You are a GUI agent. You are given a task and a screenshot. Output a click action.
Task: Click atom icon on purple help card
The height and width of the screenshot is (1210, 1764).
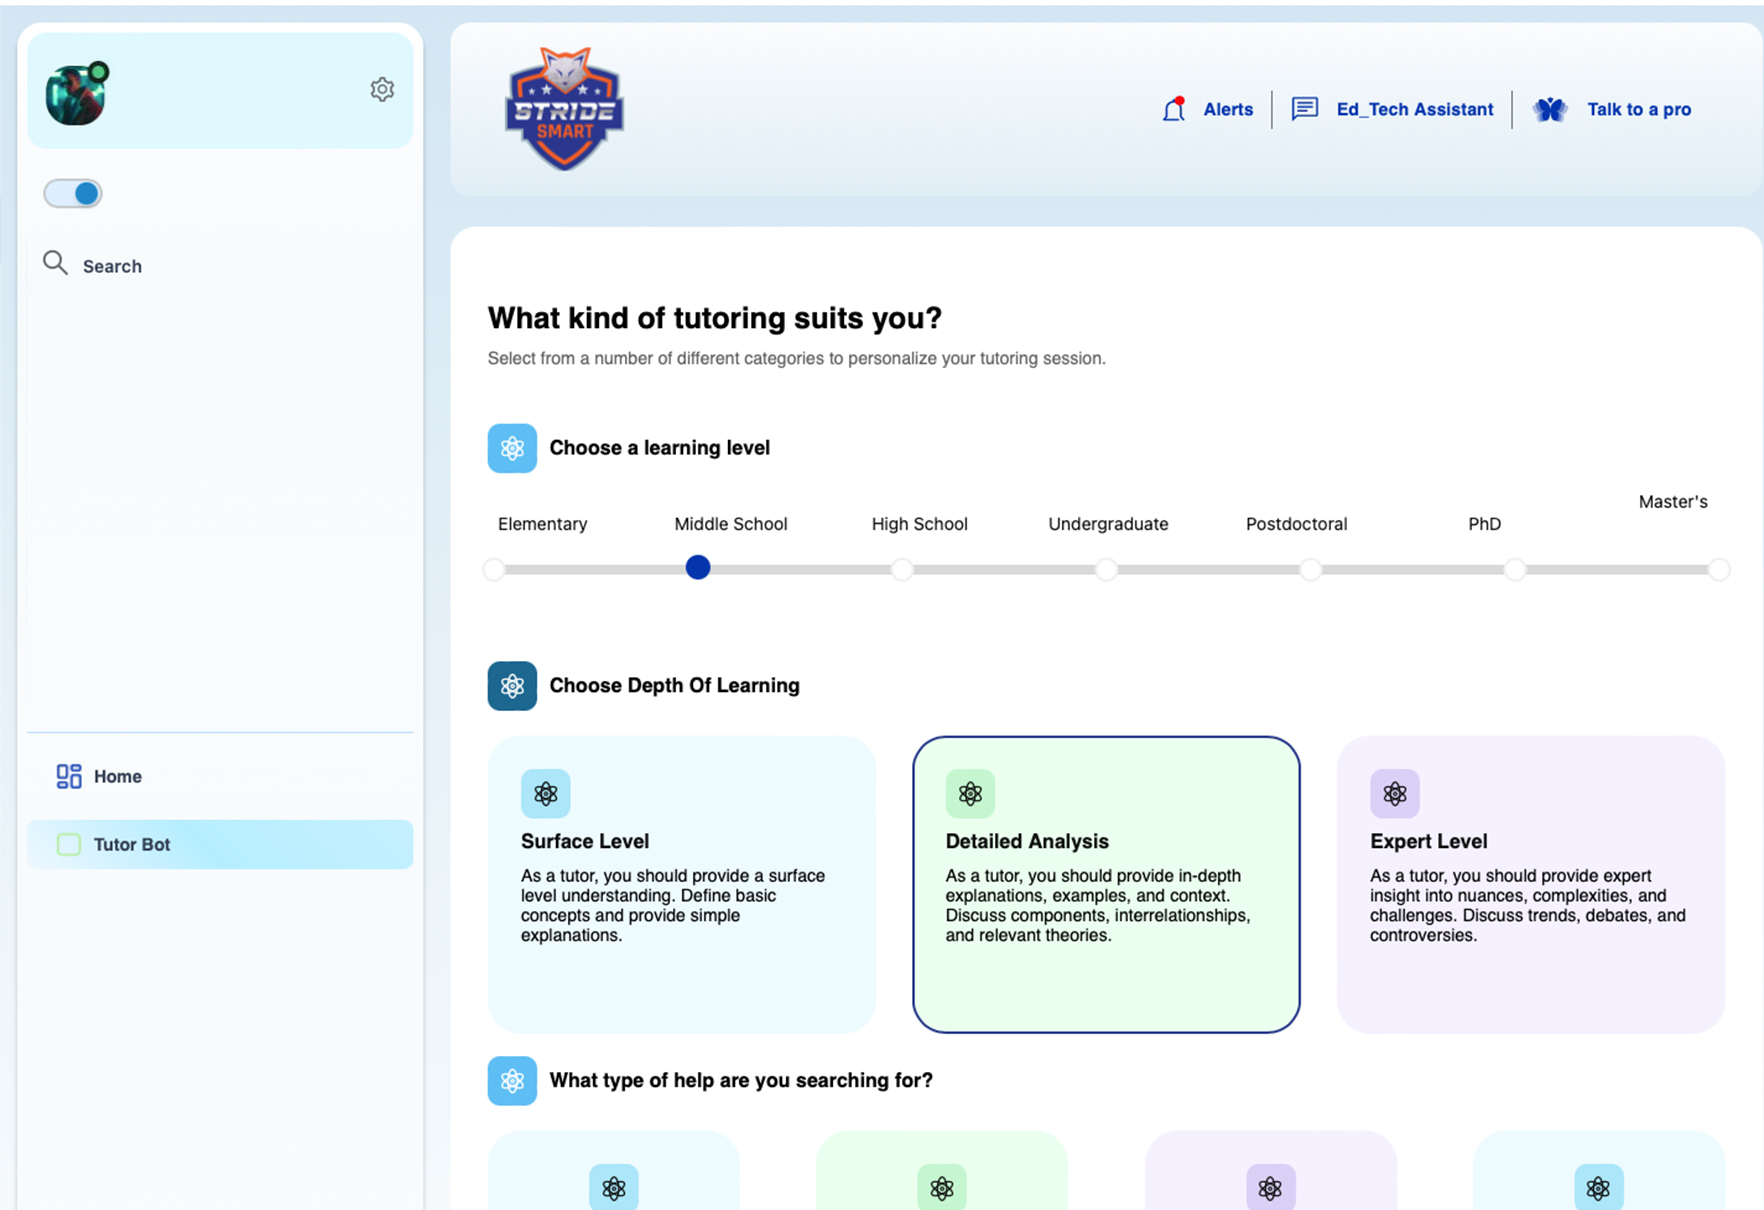tap(1270, 1188)
